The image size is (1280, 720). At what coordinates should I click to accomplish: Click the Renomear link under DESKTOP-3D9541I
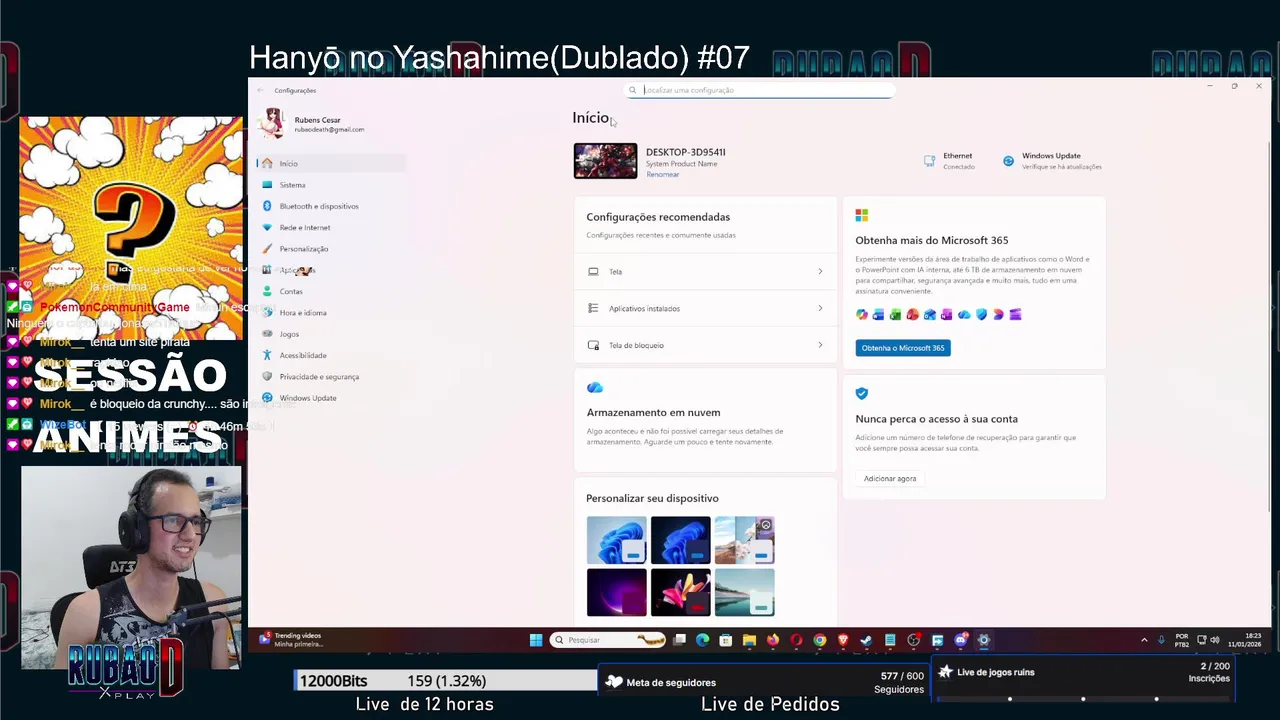point(662,175)
